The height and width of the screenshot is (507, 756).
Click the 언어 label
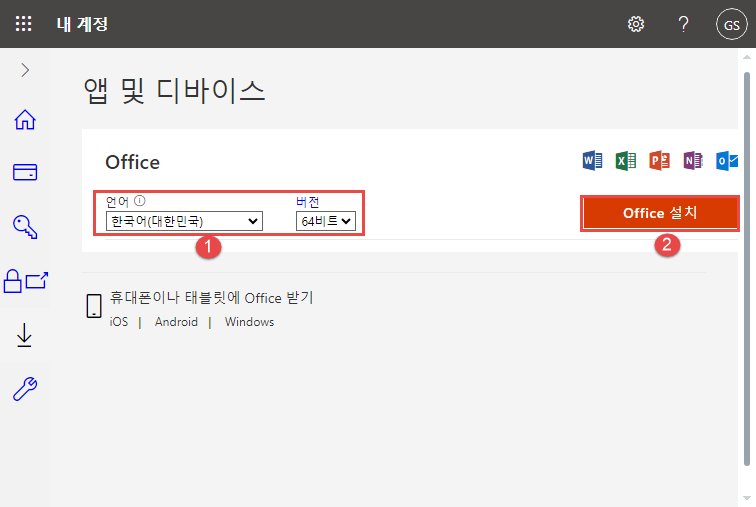tap(117, 201)
